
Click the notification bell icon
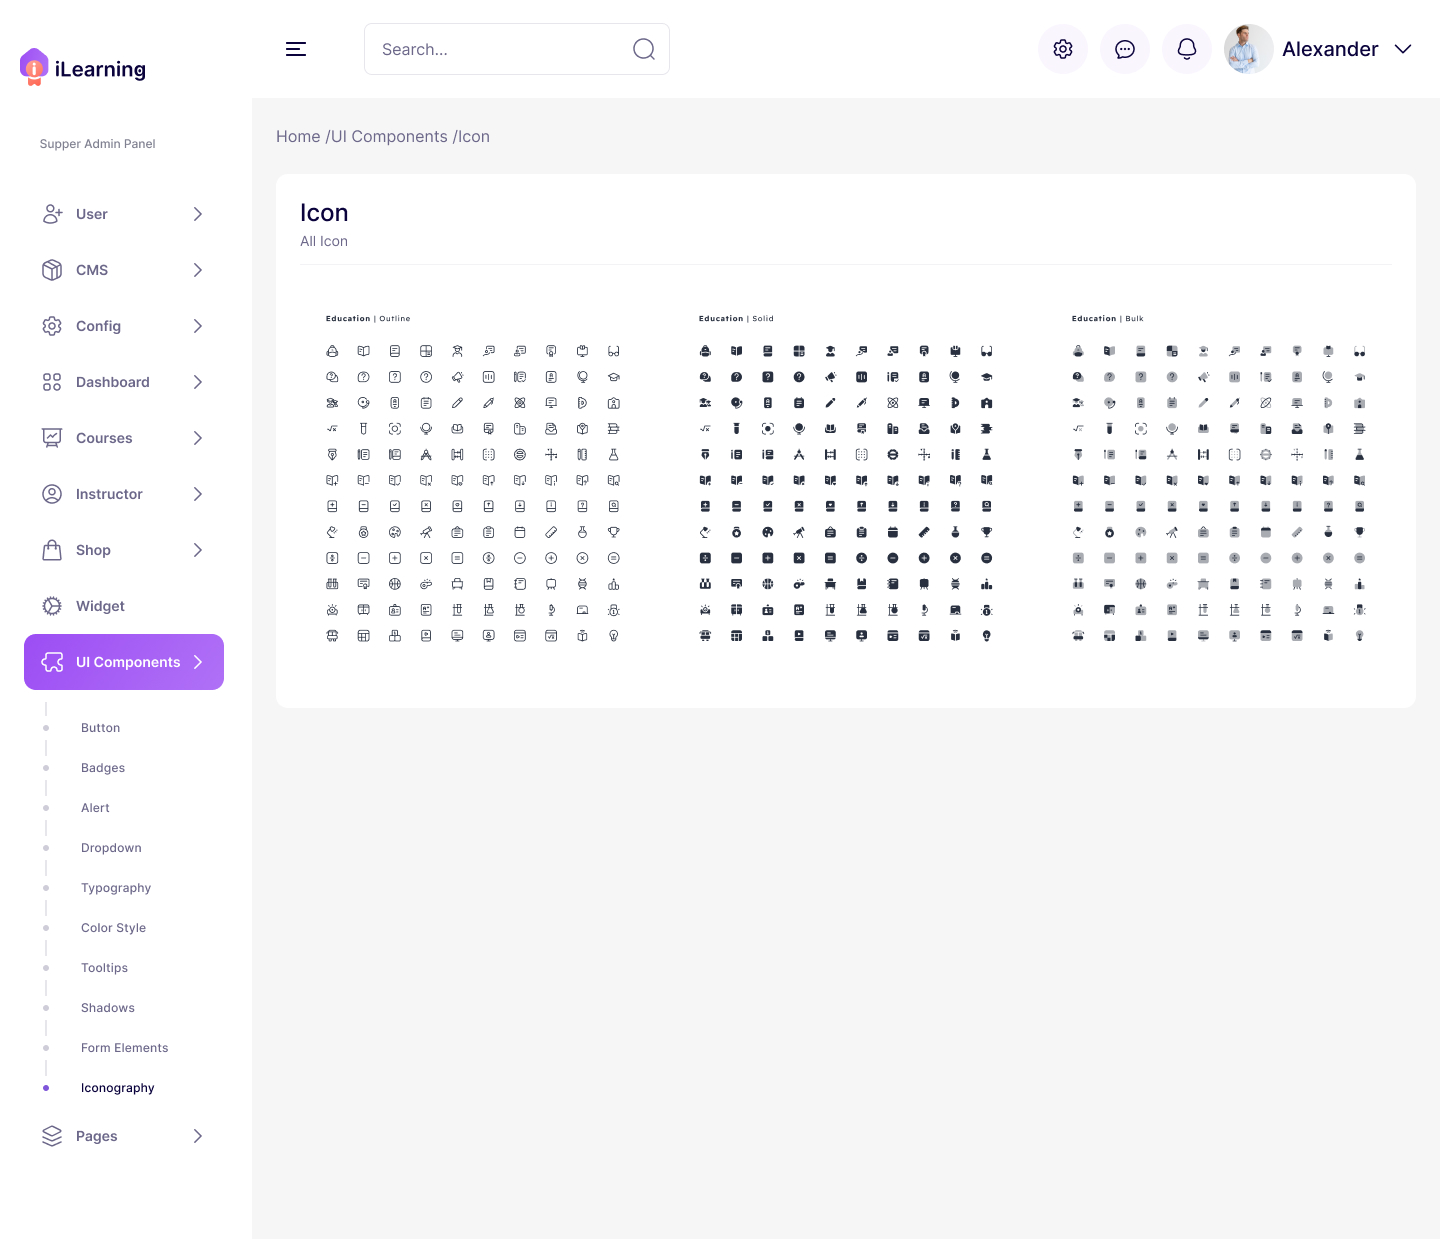(x=1187, y=49)
